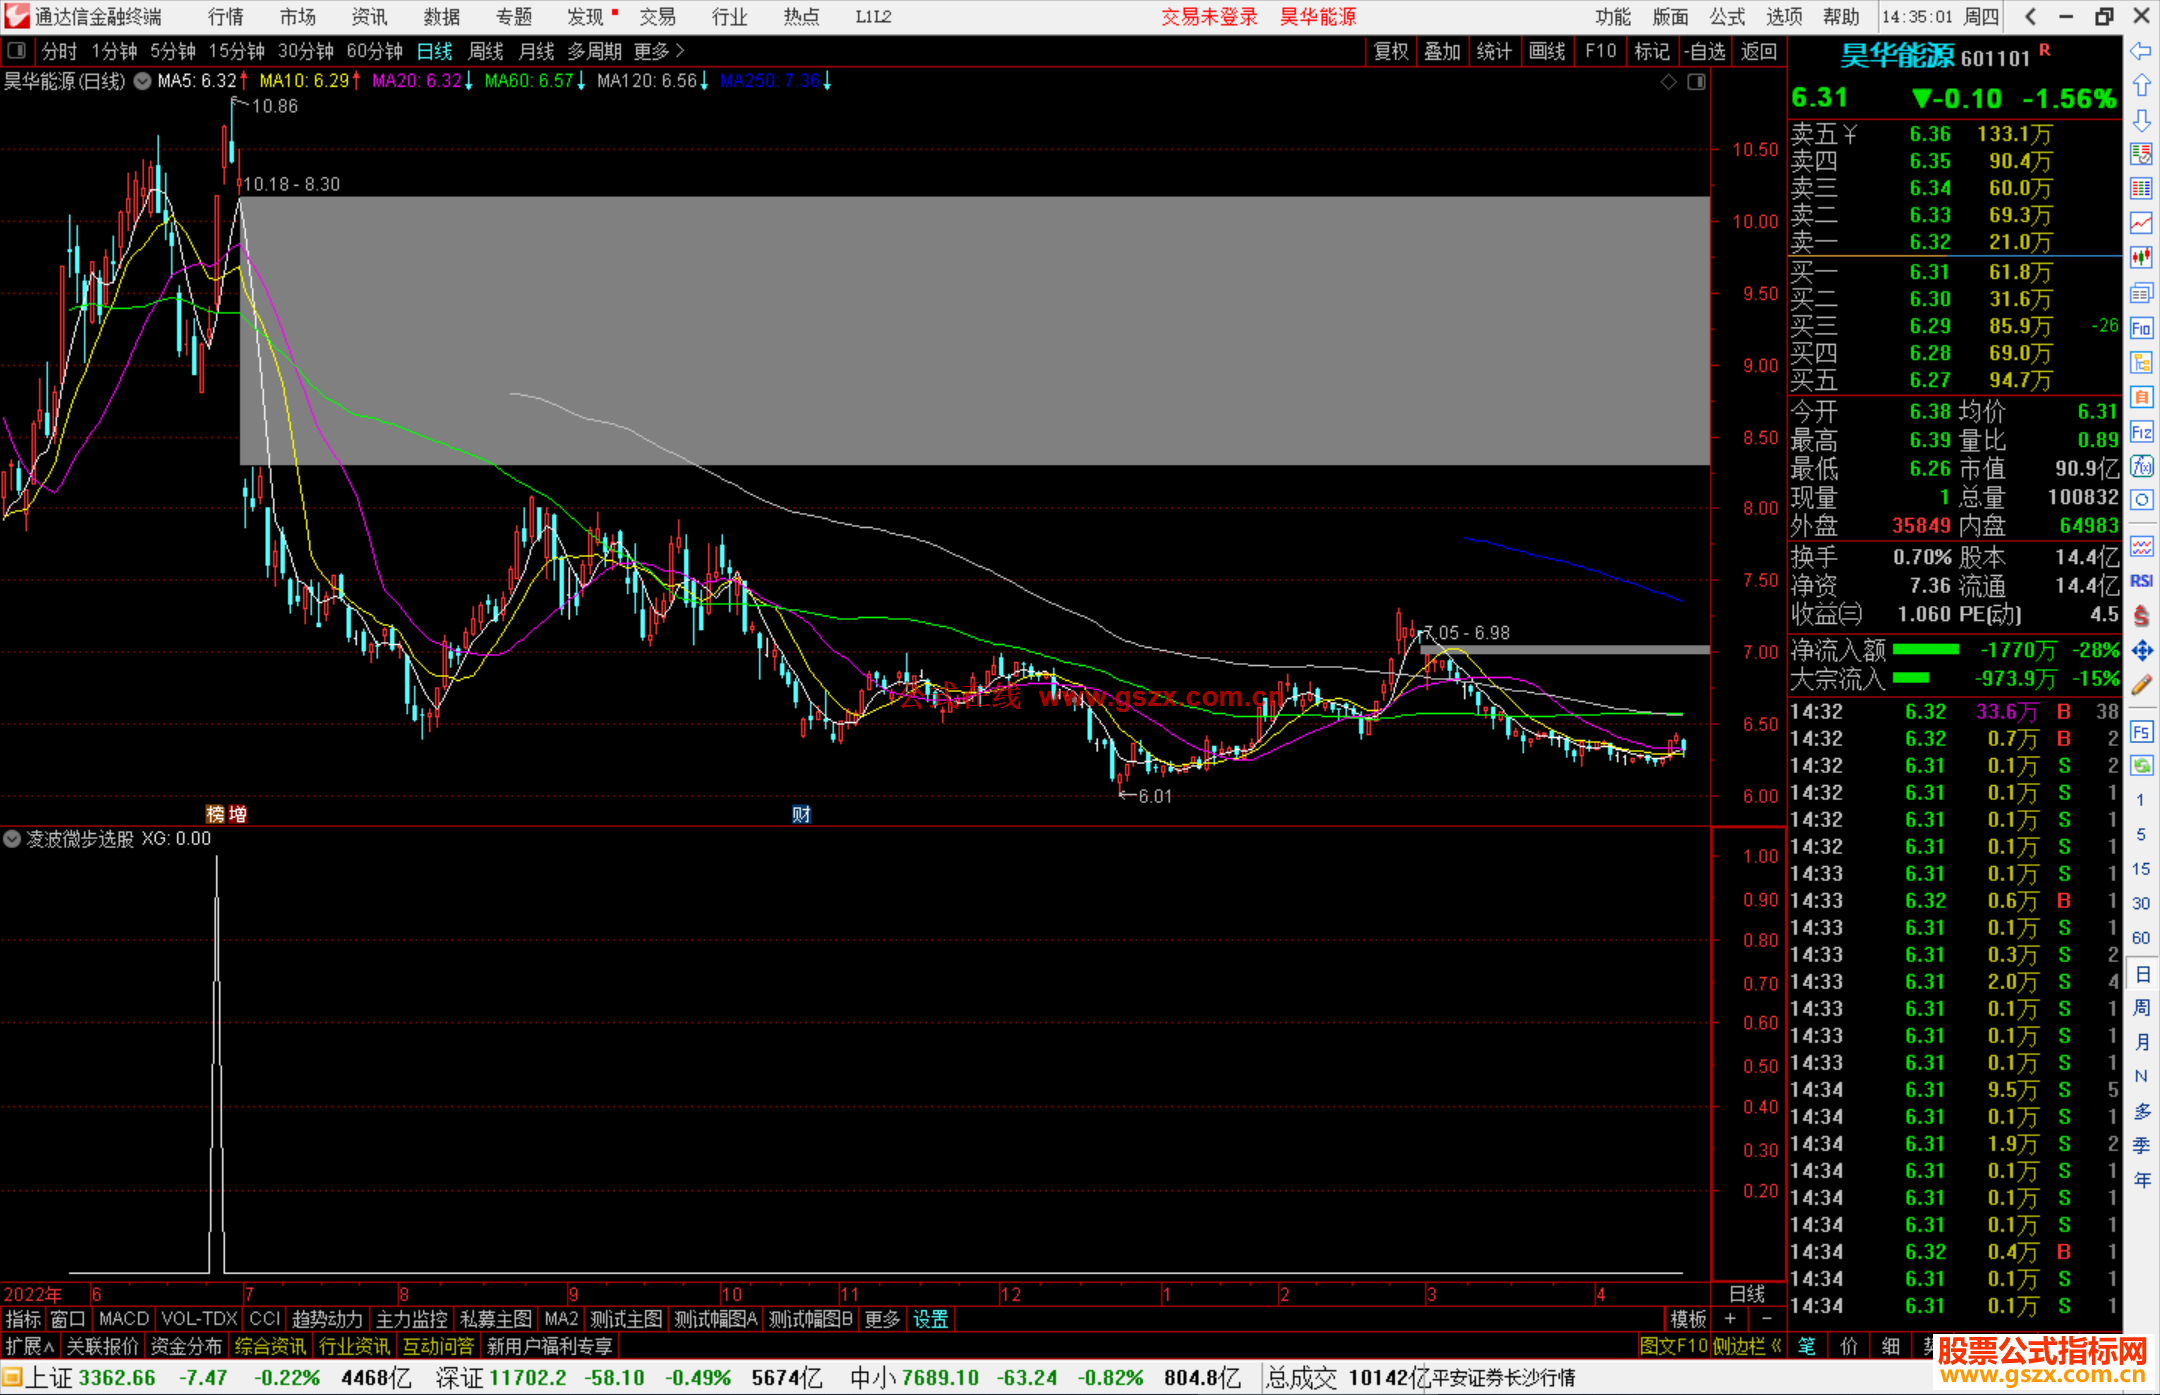Click the RSI indicator sidebar icon
This screenshot has height=1395, width=2160.
click(x=2141, y=581)
